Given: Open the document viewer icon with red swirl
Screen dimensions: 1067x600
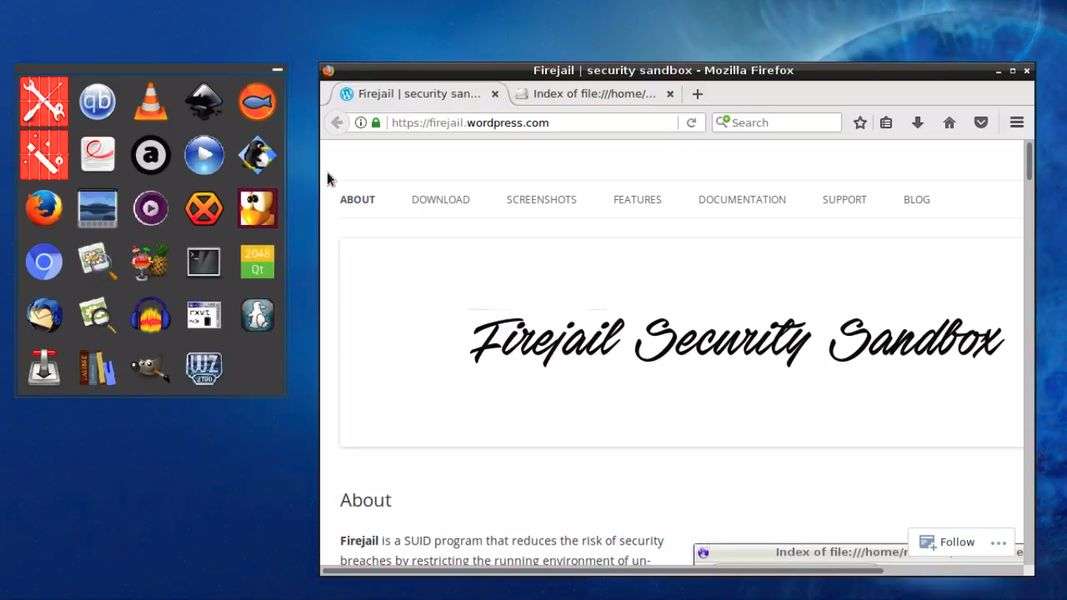Looking at the screenshot, I should coord(97,155).
